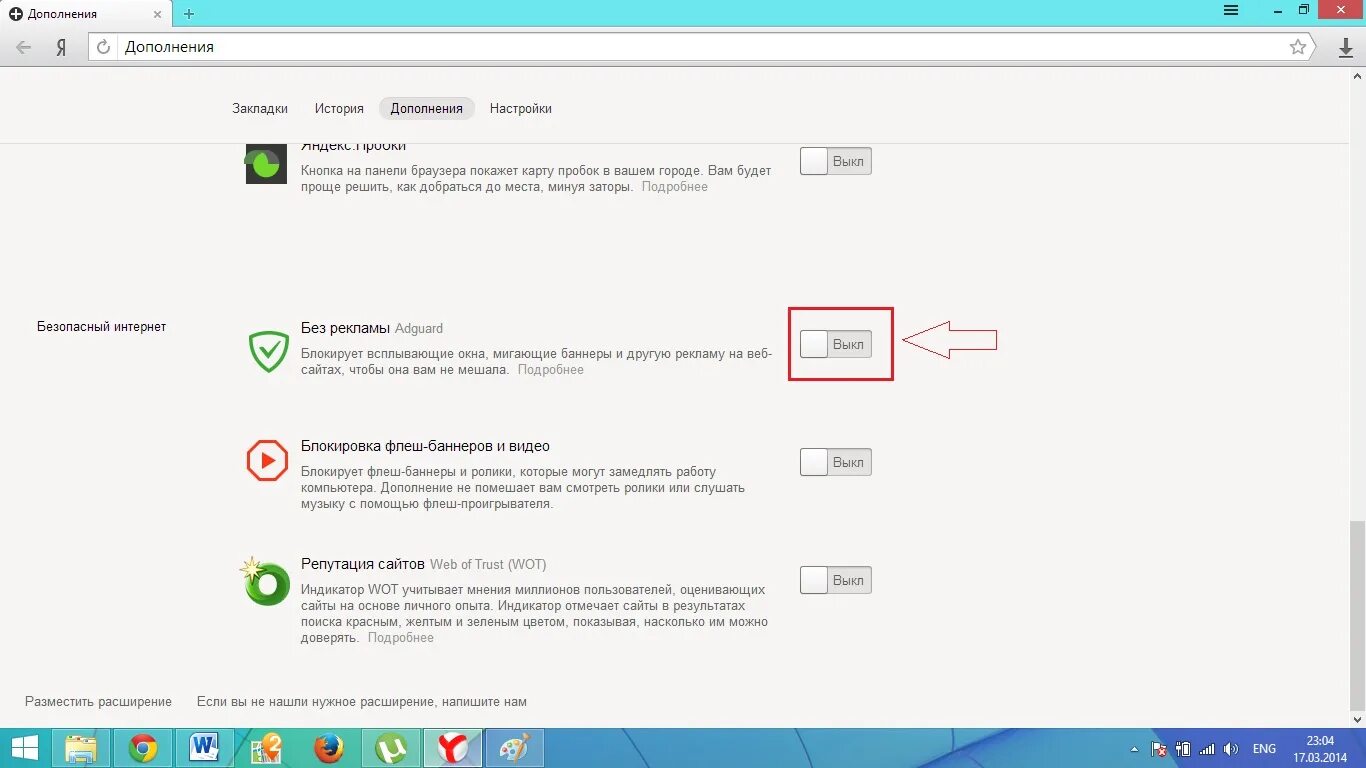Open the taskbar app with orange number 2
1366x768 pixels.
coord(267,748)
